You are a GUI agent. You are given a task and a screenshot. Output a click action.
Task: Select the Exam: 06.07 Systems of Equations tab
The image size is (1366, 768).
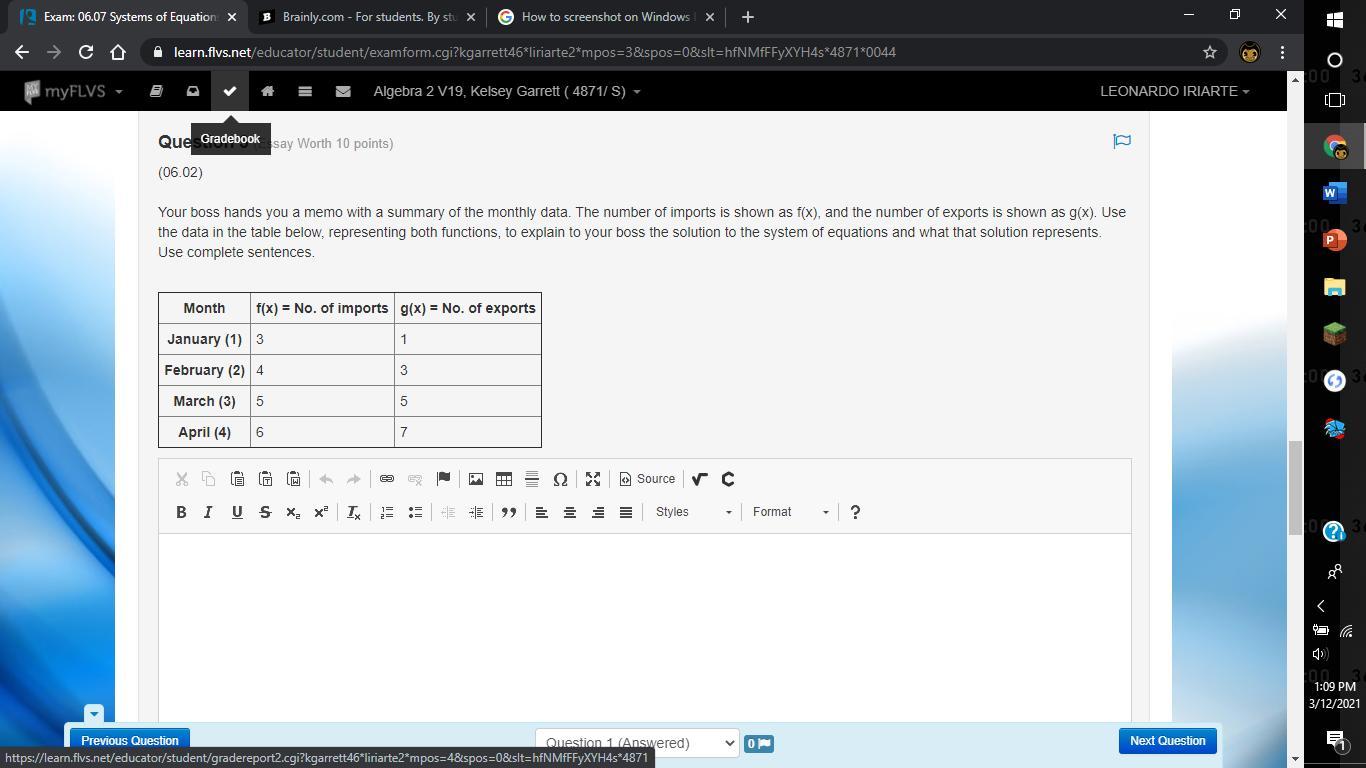click(x=127, y=17)
